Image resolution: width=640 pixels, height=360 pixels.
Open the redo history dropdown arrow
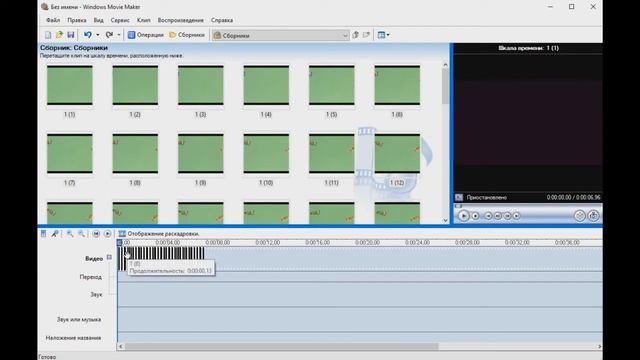point(119,35)
